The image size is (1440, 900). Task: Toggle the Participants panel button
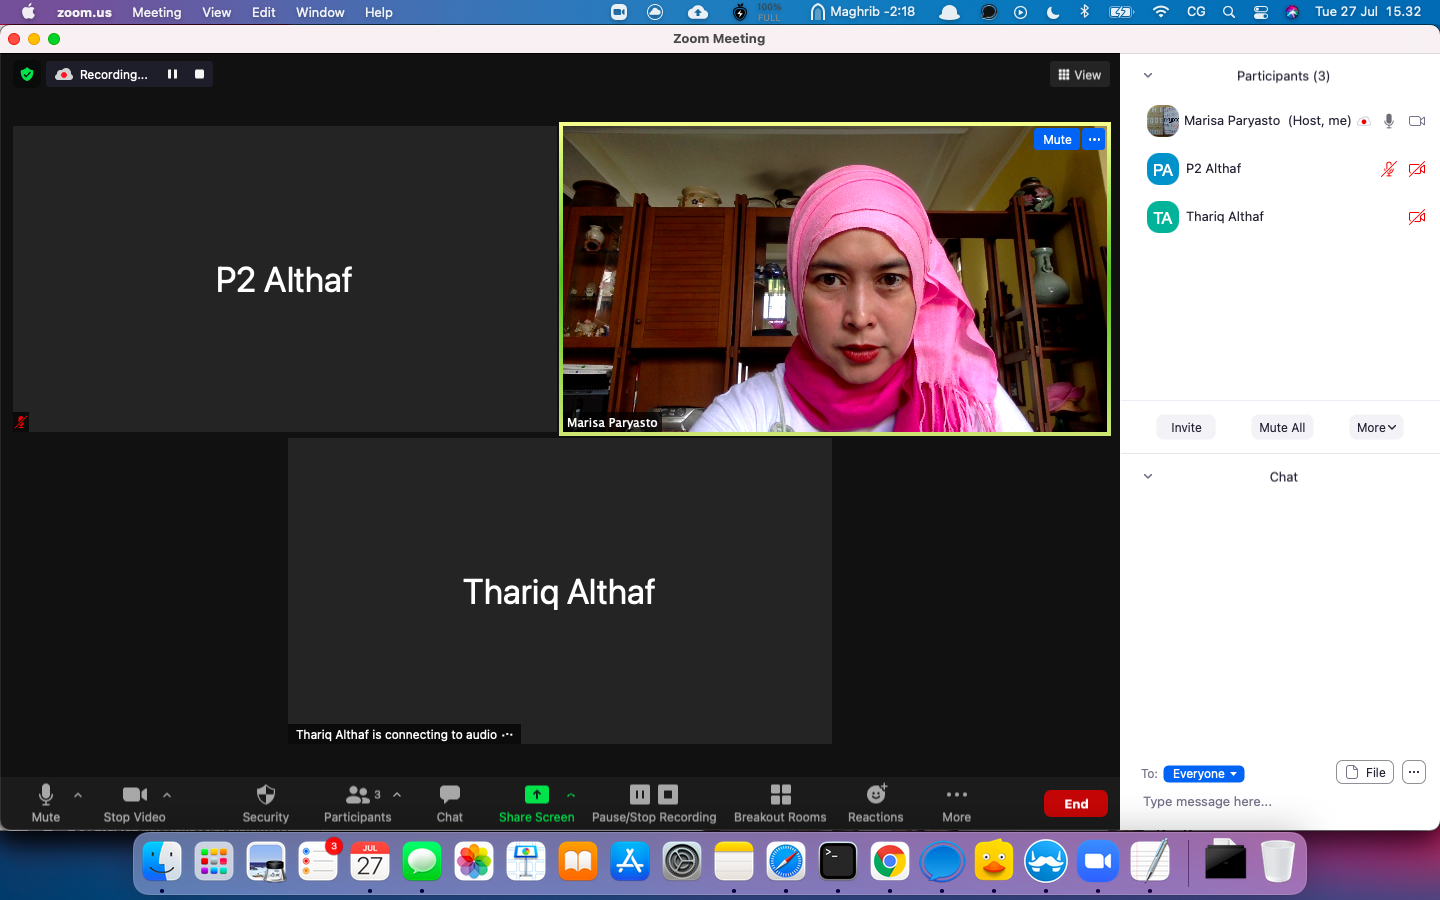click(x=357, y=803)
